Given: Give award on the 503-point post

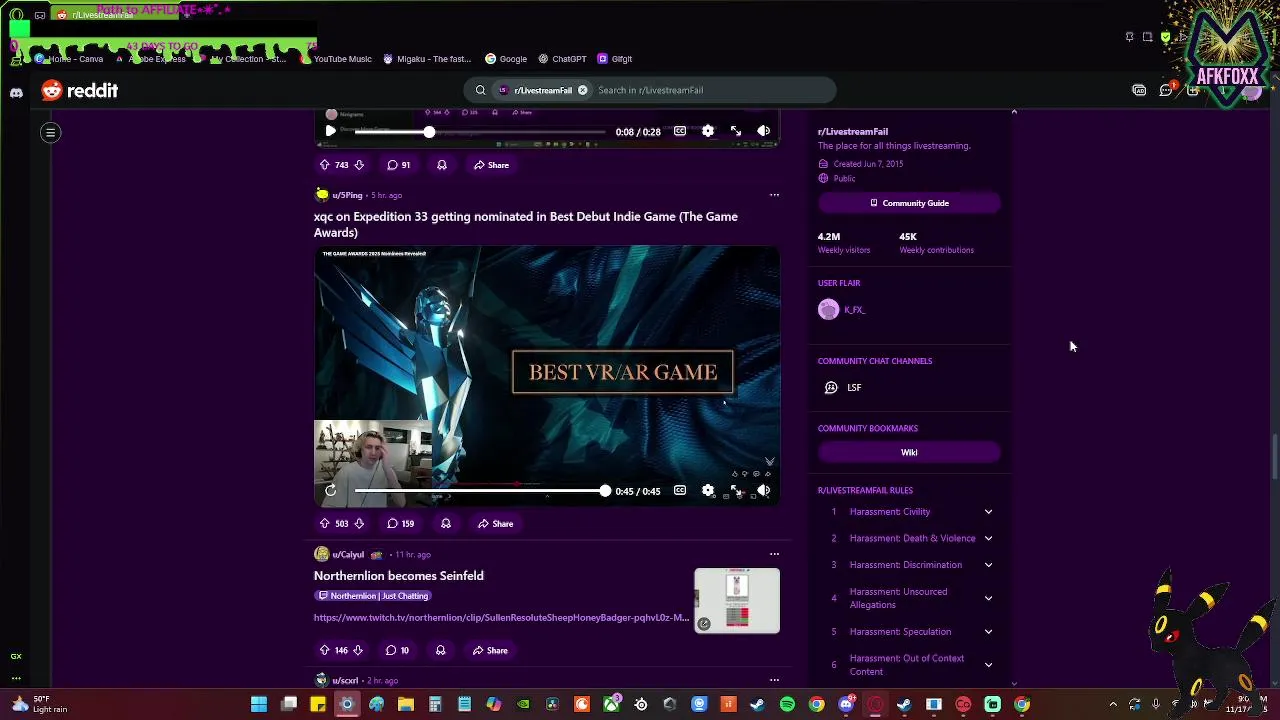Looking at the screenshot, I should pos(446,523).
